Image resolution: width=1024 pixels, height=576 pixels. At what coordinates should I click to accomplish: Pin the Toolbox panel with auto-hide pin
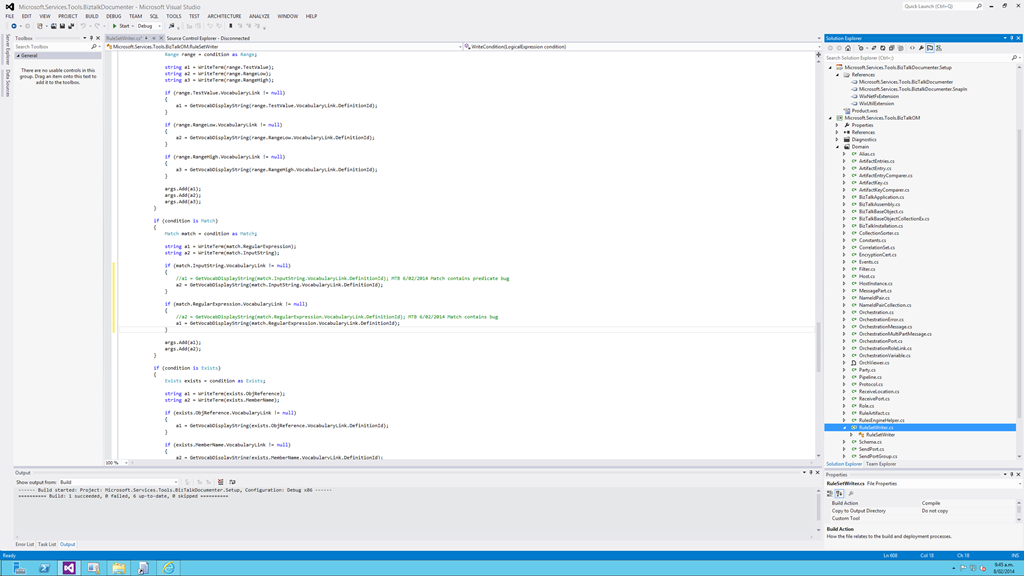click(x=91, y=38)
